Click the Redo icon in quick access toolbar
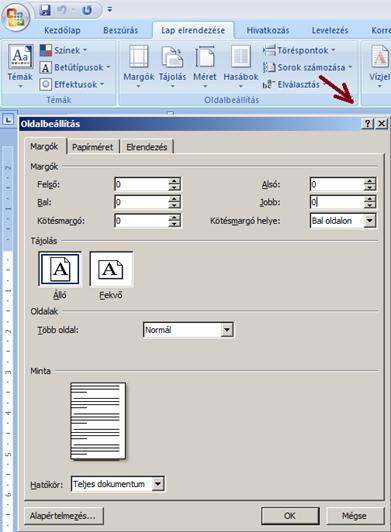Viewport: 391px width, 532px height. [87, 10]
